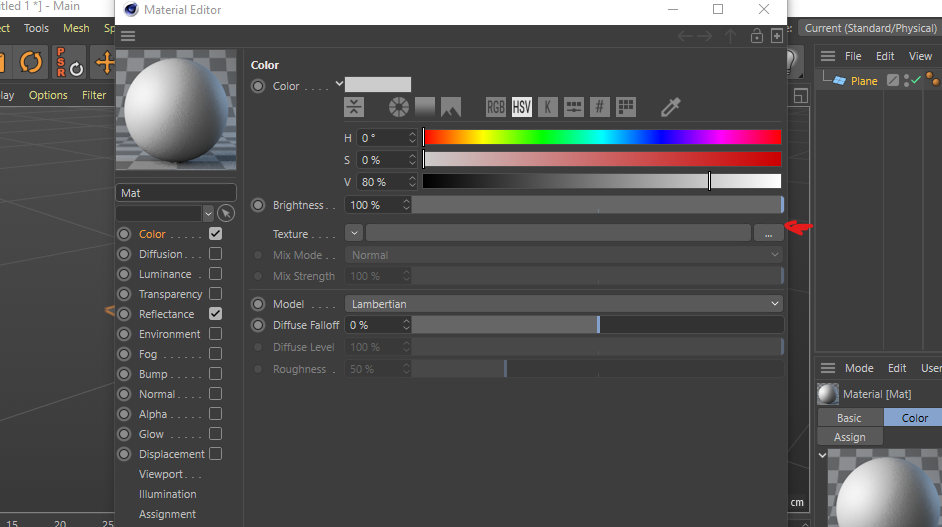The image size is (942, 527).
Task: Activate the eyedropper color picker
Action: (x=670, y=107)
